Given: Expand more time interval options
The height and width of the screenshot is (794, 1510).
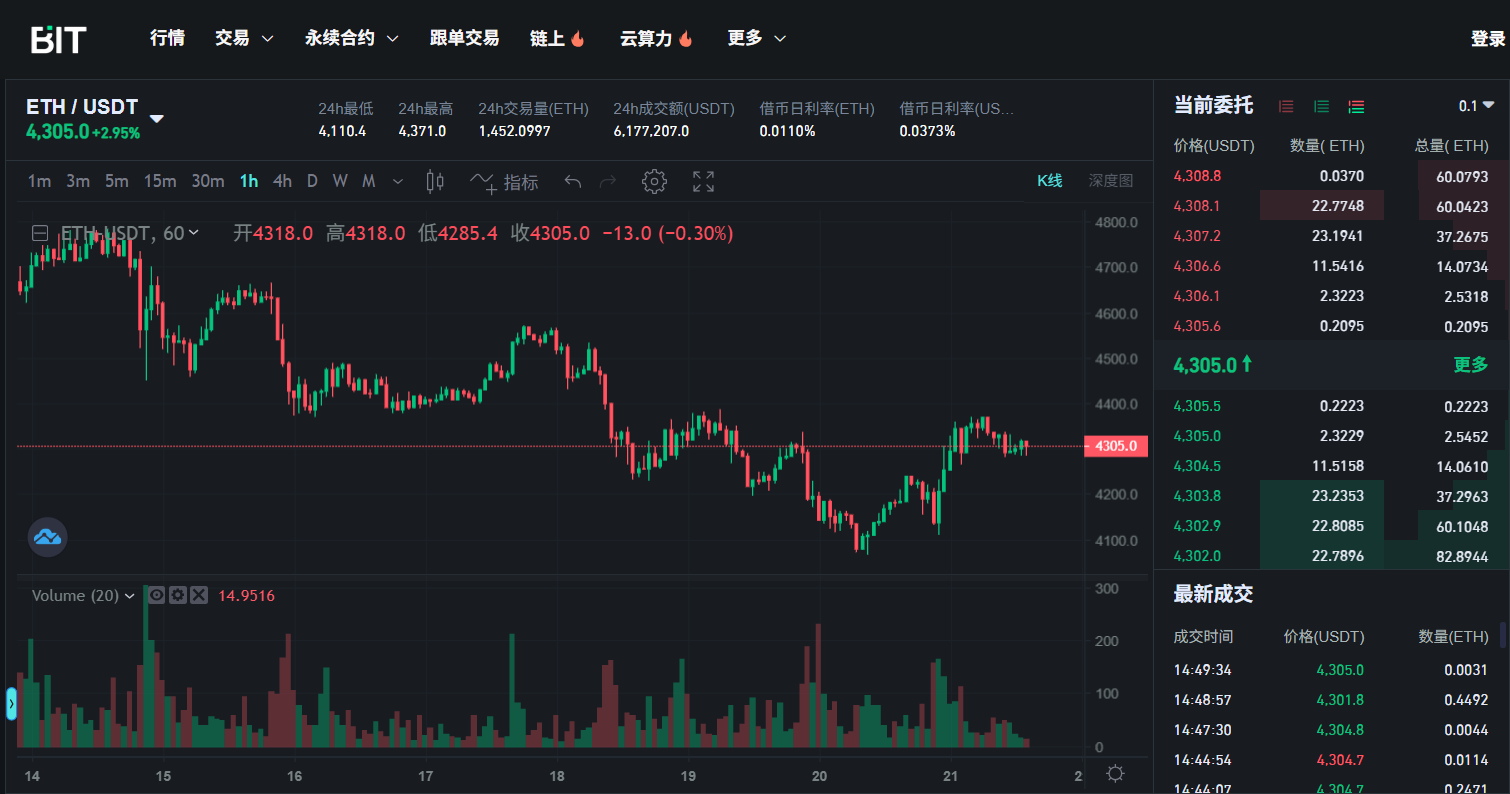Looking at the screenshot, I should pyautogui.click(x=398, y=181).
